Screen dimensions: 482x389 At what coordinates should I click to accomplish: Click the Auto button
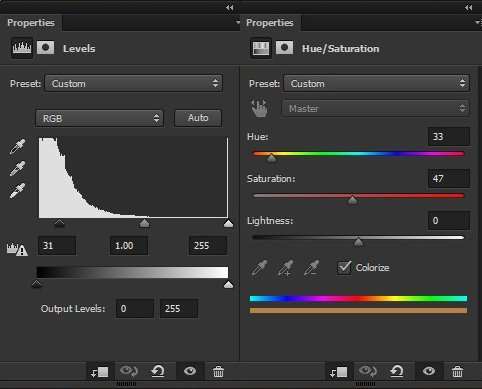198,118
